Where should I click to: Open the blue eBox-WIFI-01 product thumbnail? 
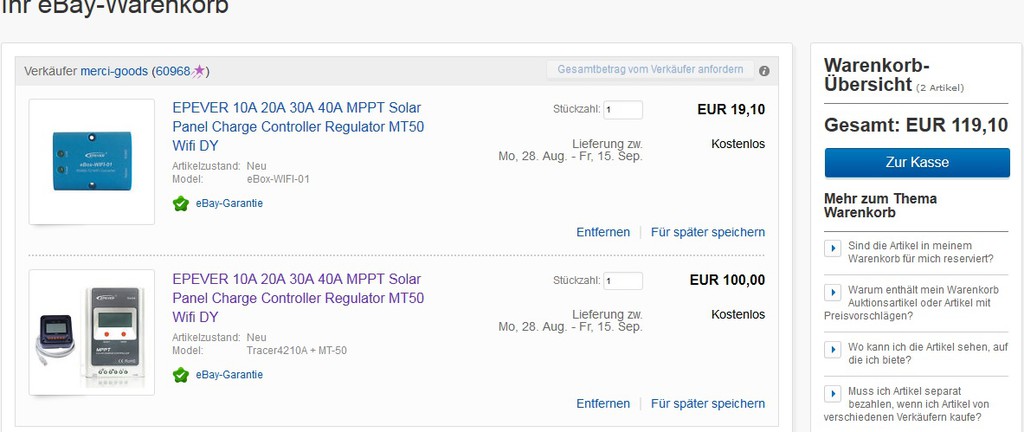pos(92,162)
